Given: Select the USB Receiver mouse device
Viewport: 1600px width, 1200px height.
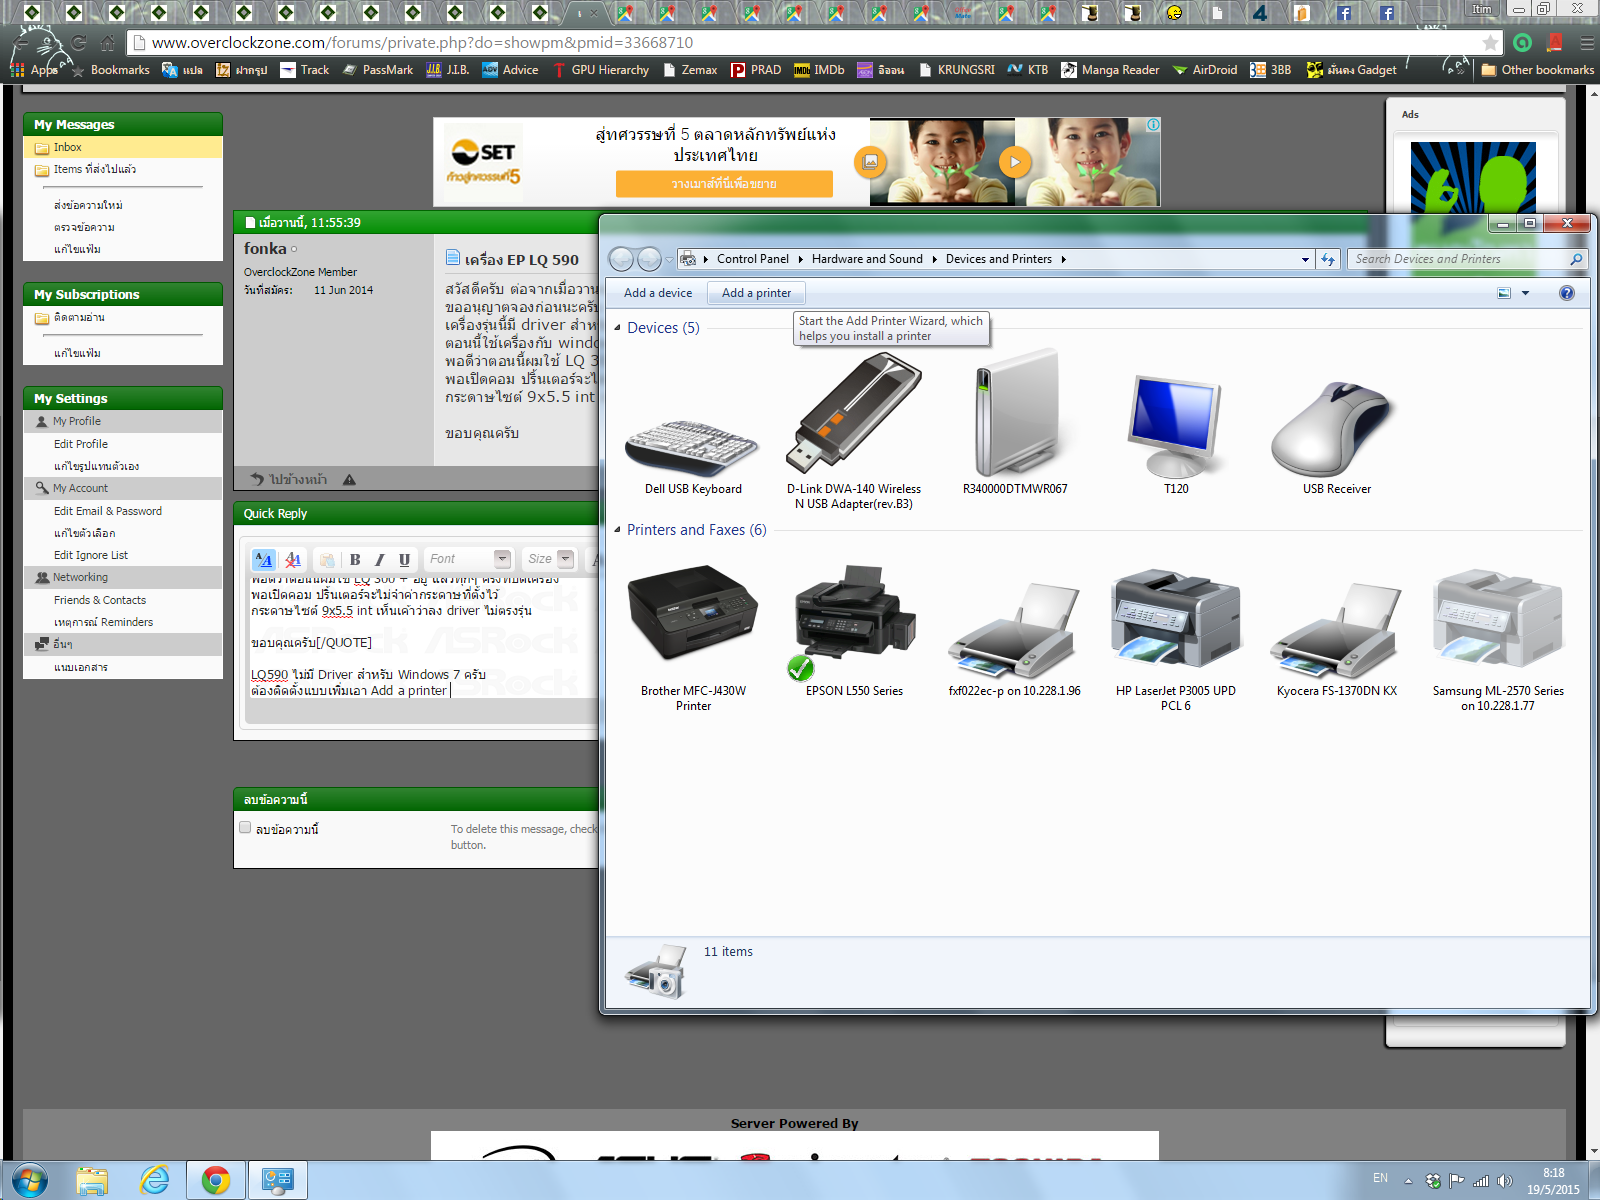Looking at the screenshot, I should [1337, 437].
